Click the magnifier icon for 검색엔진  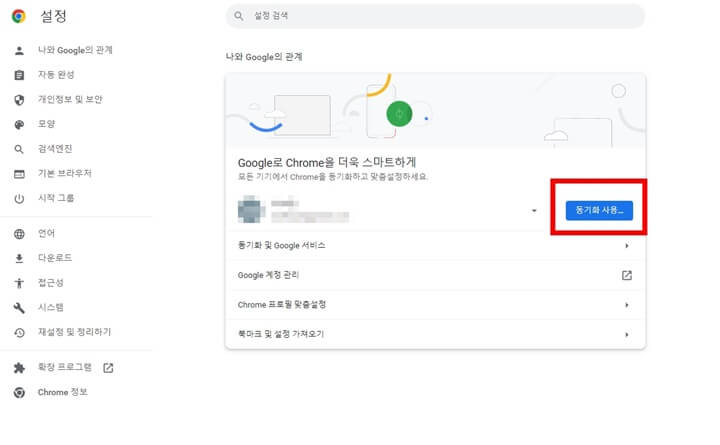point(19,149)
